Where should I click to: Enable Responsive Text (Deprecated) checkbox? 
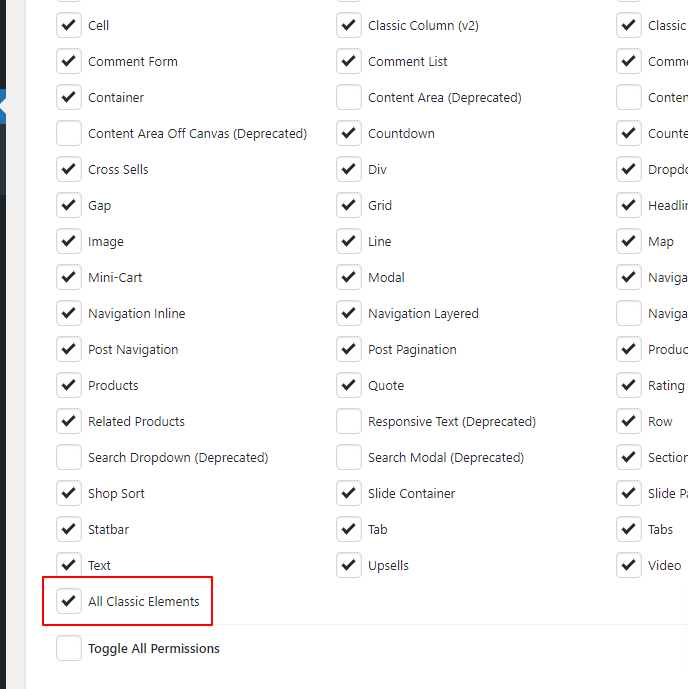(349, 421)
